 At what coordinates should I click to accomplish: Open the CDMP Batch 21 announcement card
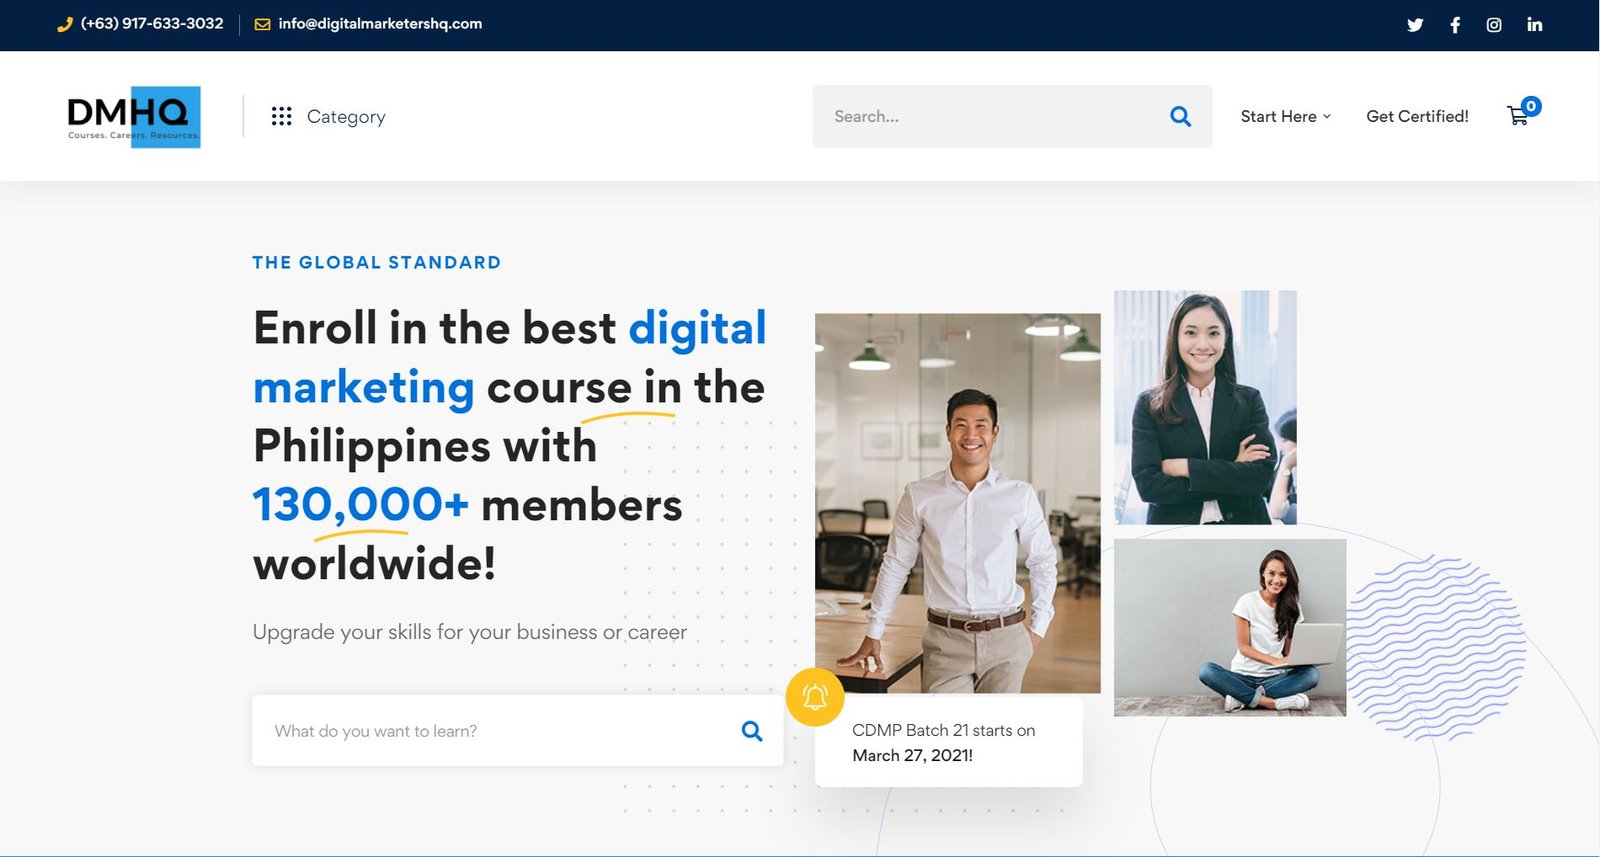point(948,743)
